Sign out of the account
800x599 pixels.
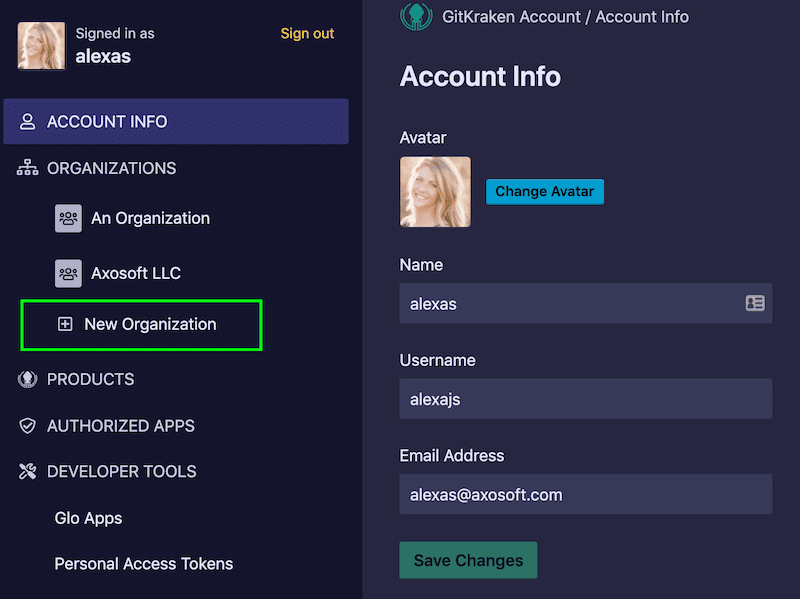coord(307,34)
